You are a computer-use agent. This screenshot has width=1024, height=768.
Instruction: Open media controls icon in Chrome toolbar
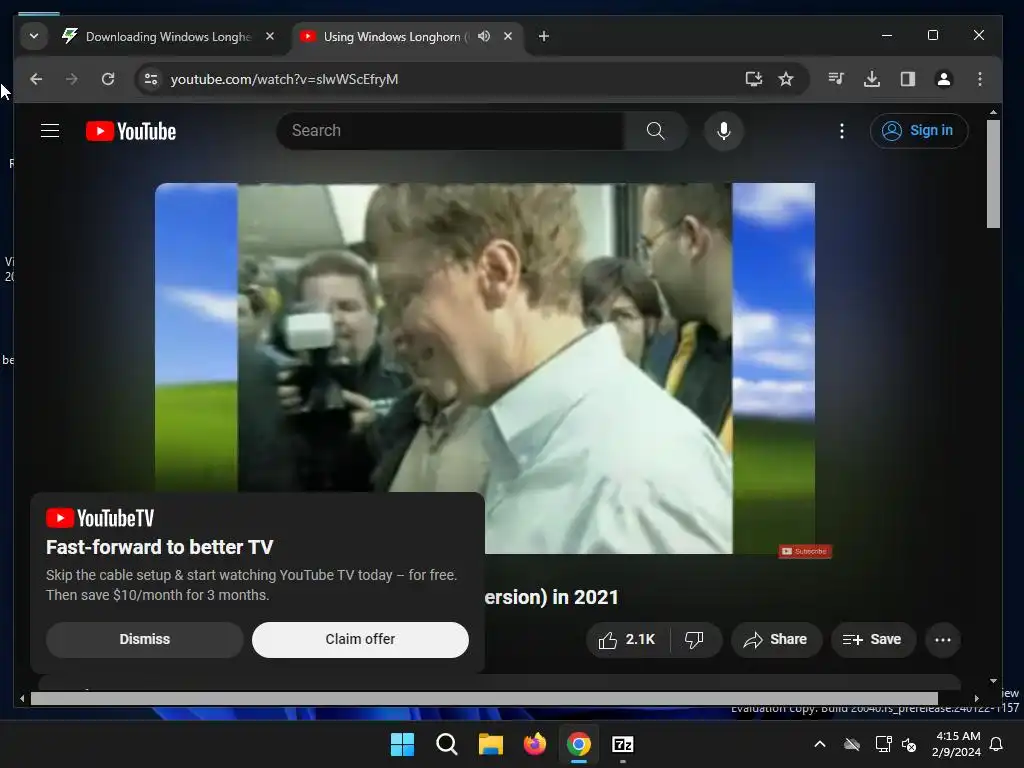point(836,79)
